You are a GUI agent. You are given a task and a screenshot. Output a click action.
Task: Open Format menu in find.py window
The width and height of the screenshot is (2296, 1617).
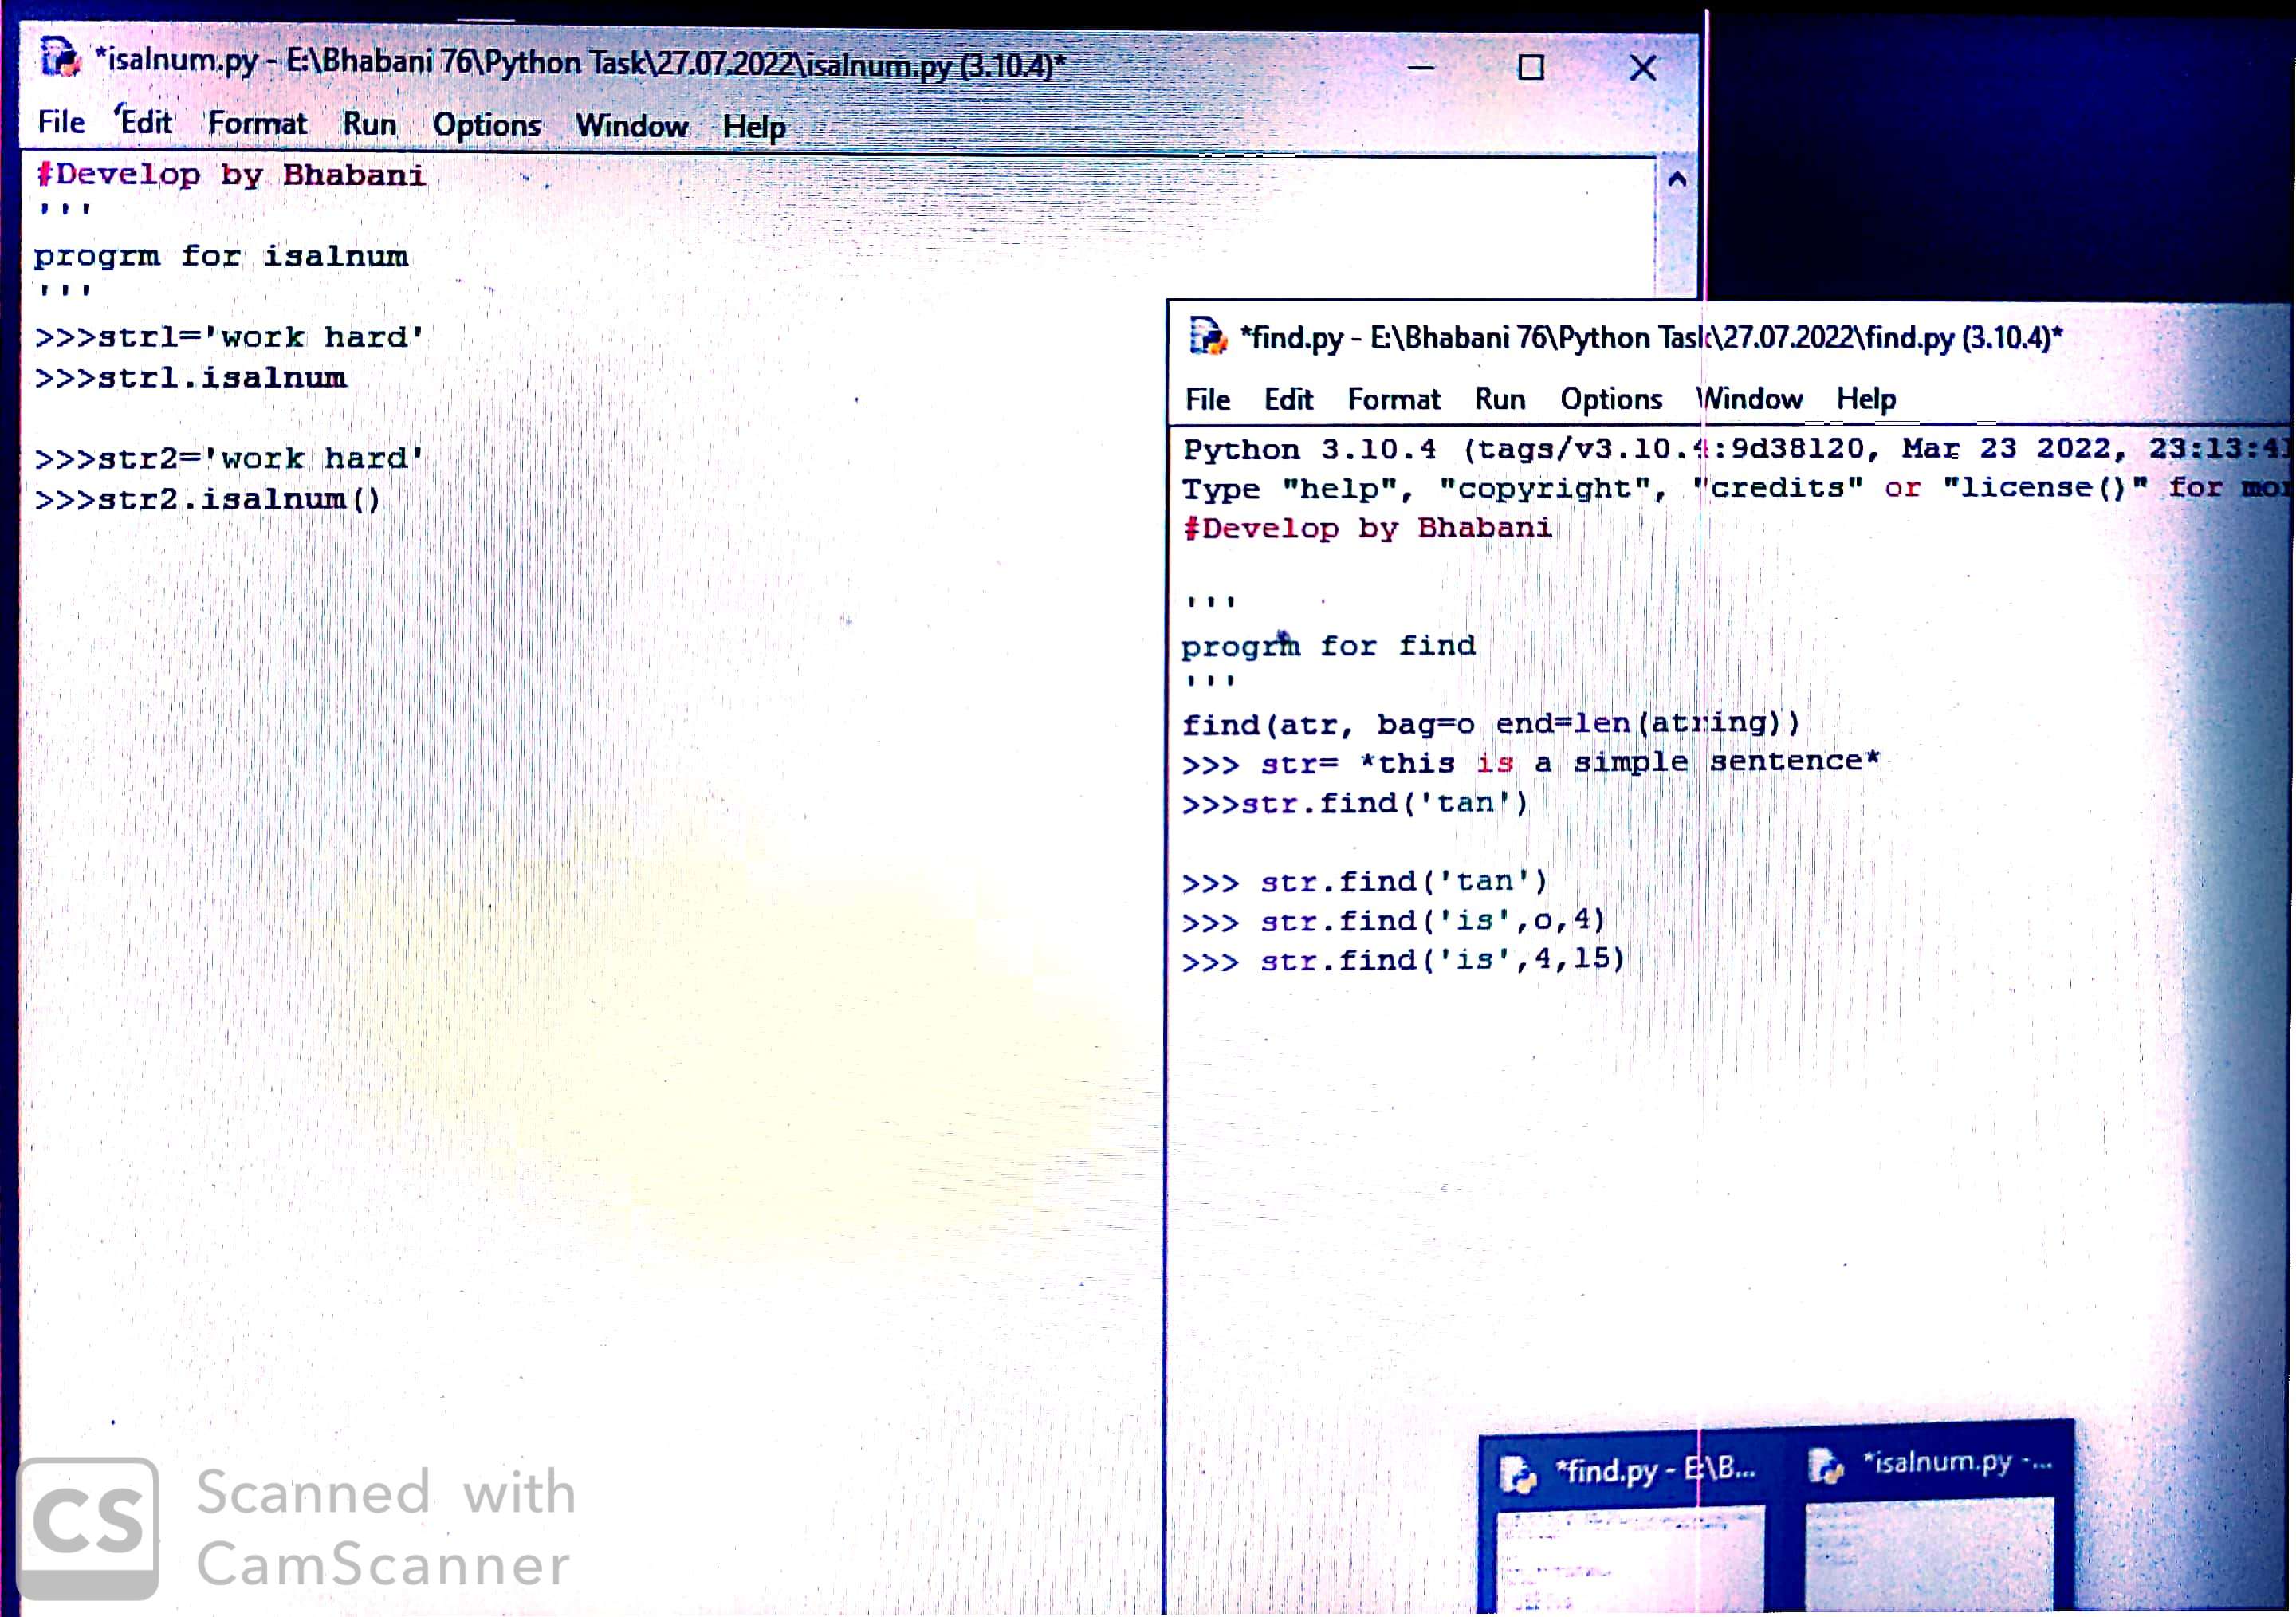1393,399
